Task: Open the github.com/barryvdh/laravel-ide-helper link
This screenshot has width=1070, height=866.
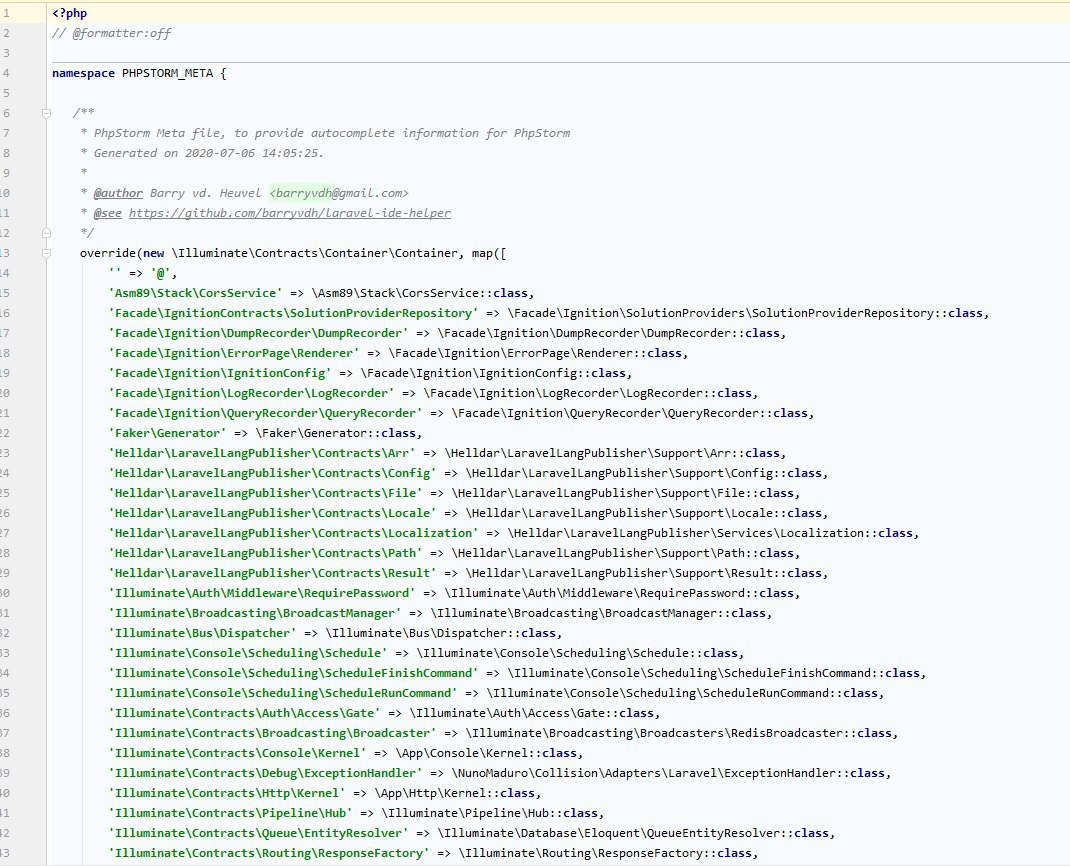Action: (x=290, y=213)
